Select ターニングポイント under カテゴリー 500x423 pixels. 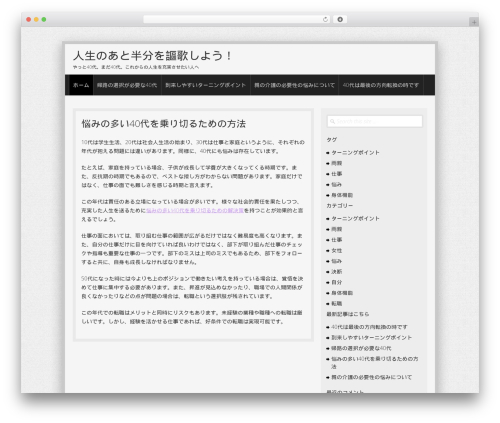(355, 219)
